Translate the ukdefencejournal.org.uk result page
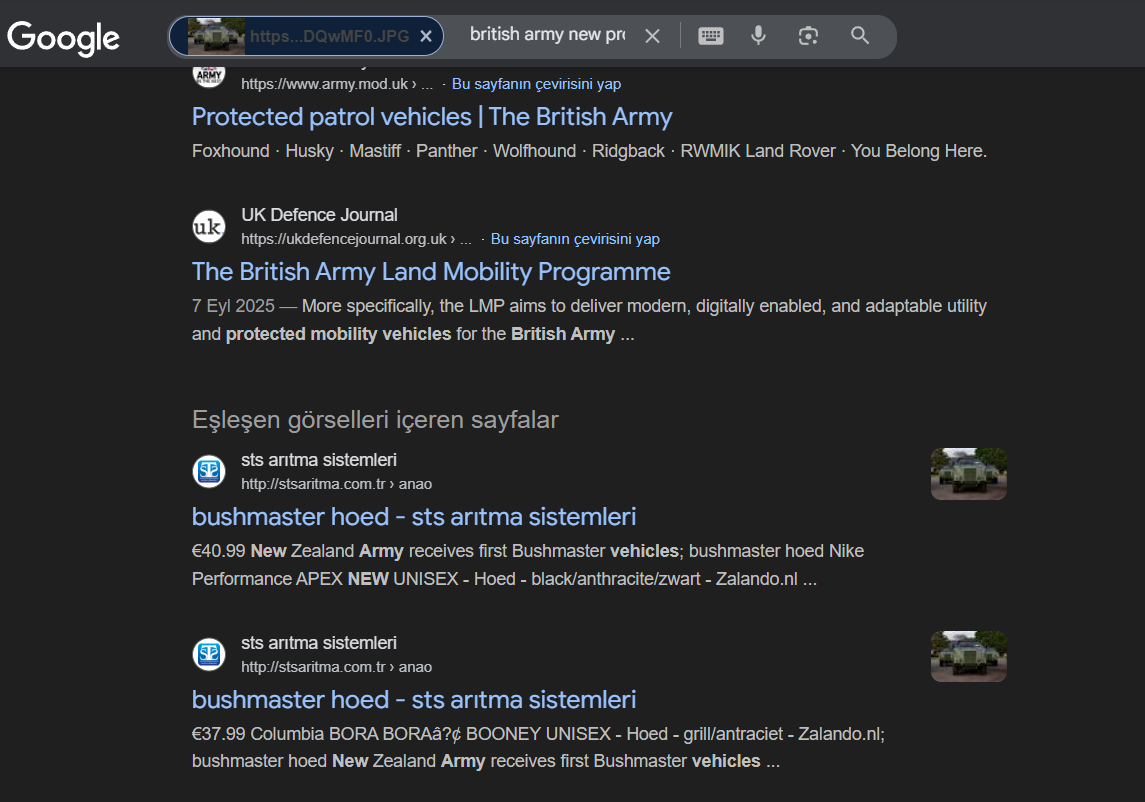 [x=575, y=239]
